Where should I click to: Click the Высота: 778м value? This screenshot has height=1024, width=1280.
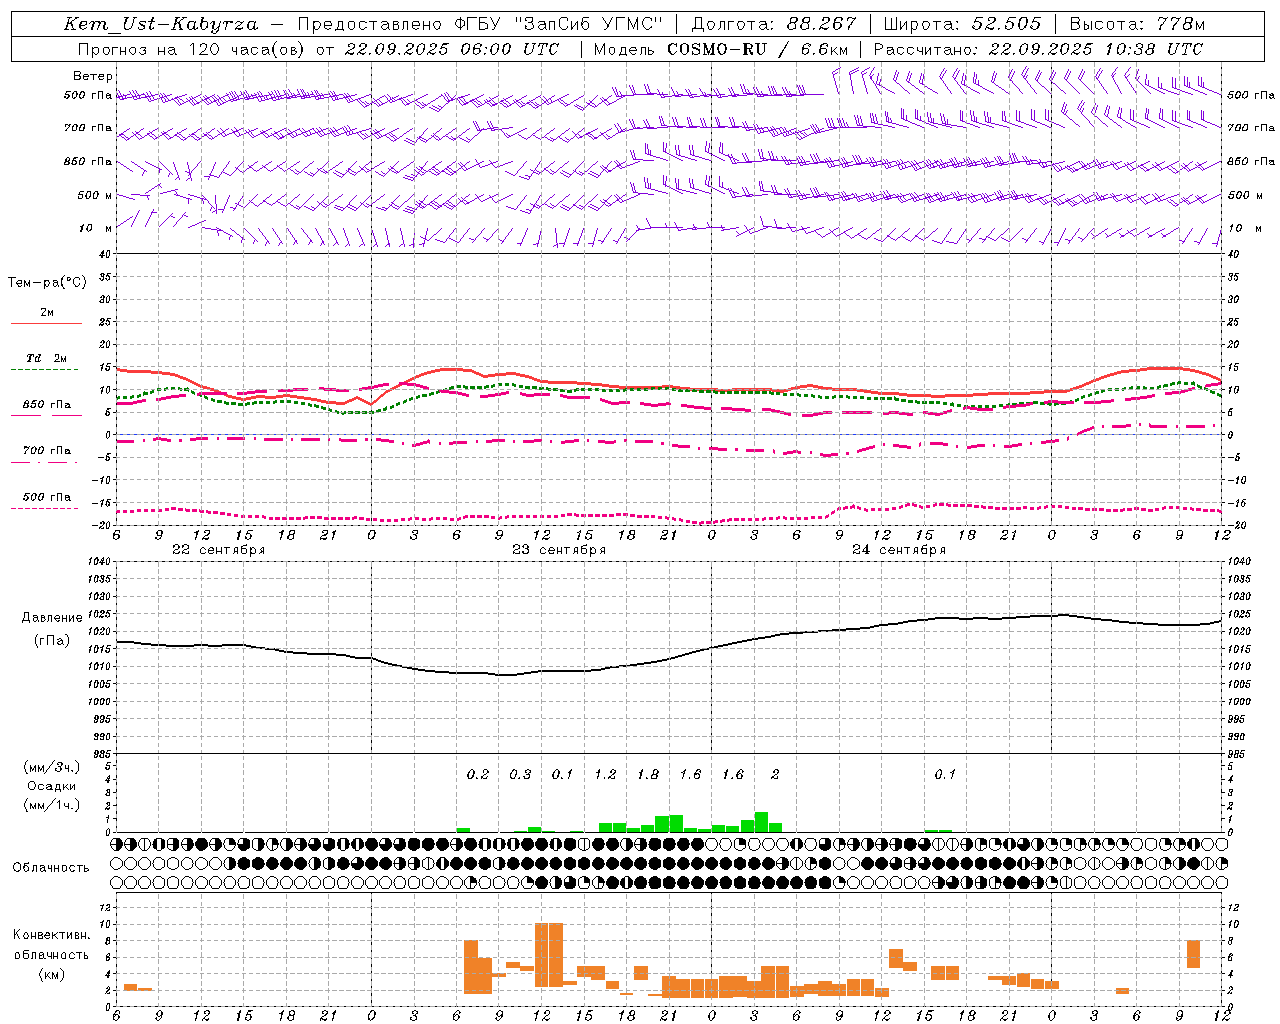coord(1137,24)
